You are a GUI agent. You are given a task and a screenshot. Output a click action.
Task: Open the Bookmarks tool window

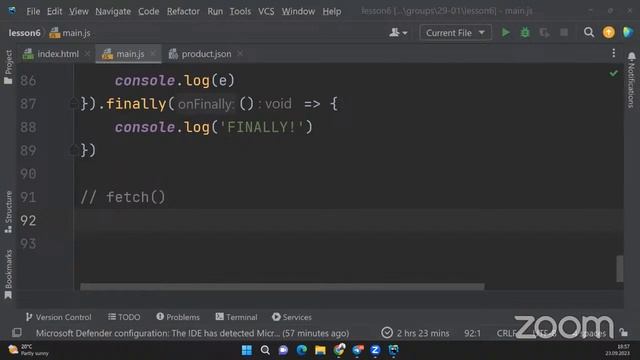click(x=8, y=274)
